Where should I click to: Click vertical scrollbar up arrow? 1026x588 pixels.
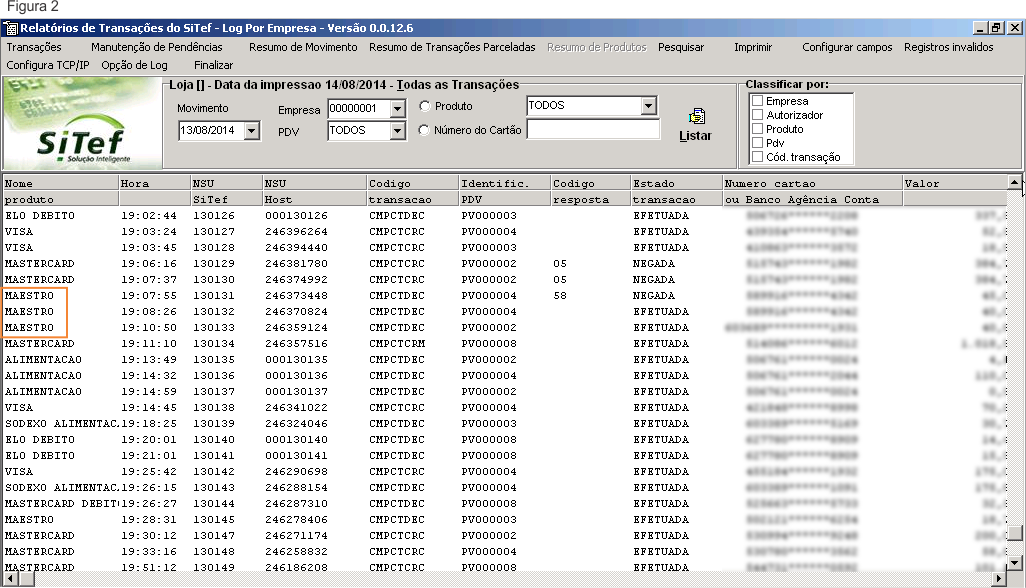point(1014,182)
